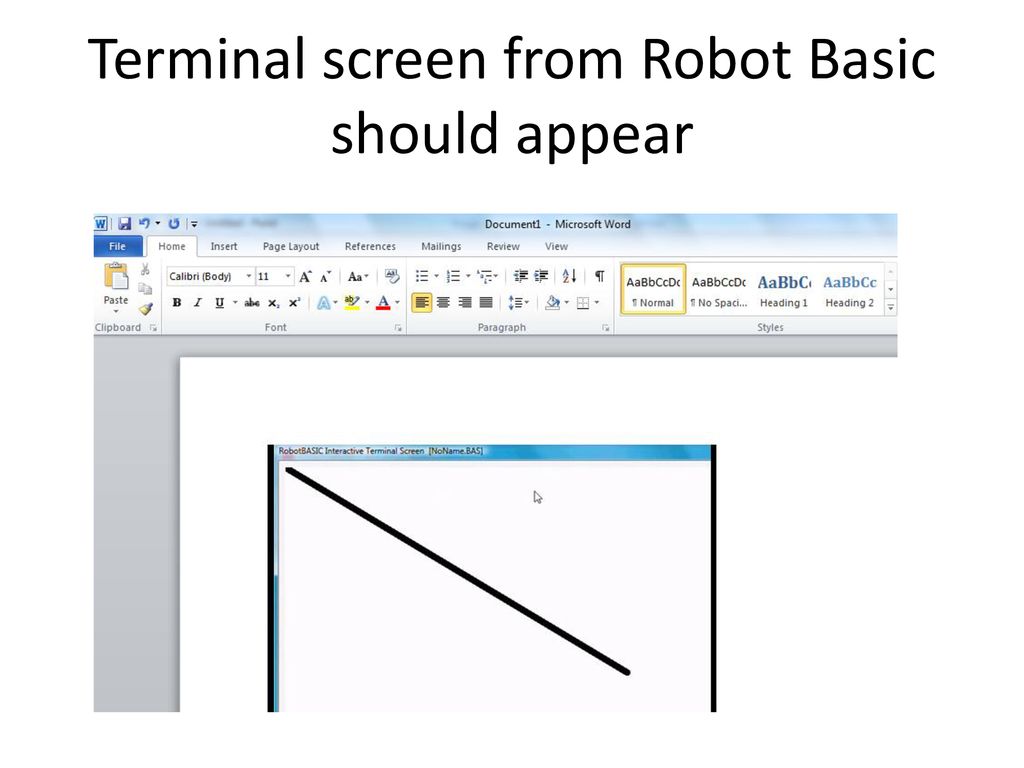Click the Shading paint bucket icon
This screenshot has width=1024, height=768.
[552, 302]
